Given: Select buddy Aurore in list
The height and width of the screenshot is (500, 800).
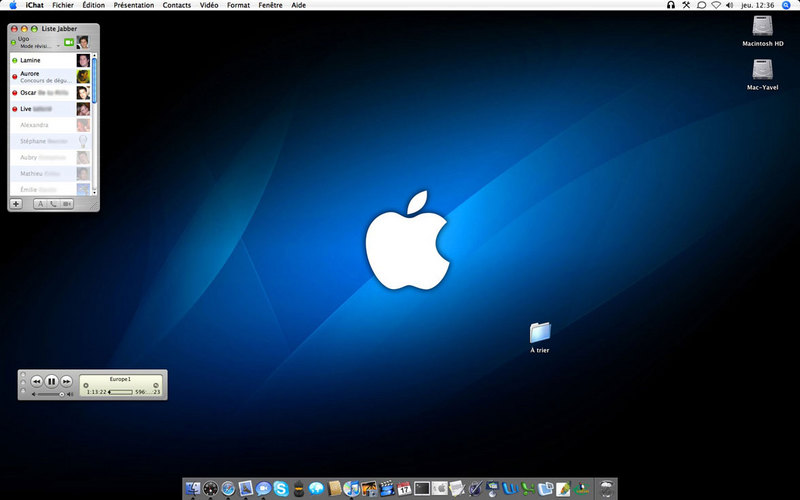Looking at the screenshot, I should tap(50, 77).
